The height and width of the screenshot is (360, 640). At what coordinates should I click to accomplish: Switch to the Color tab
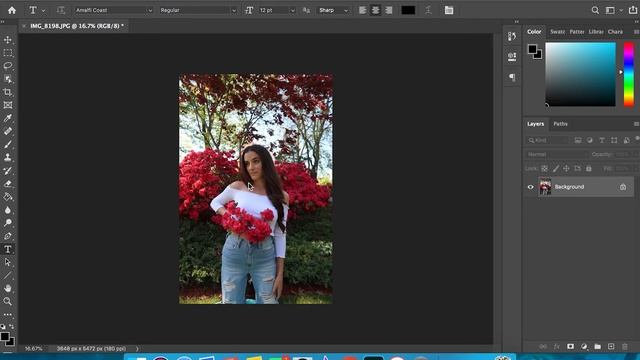tap(534, 31)
